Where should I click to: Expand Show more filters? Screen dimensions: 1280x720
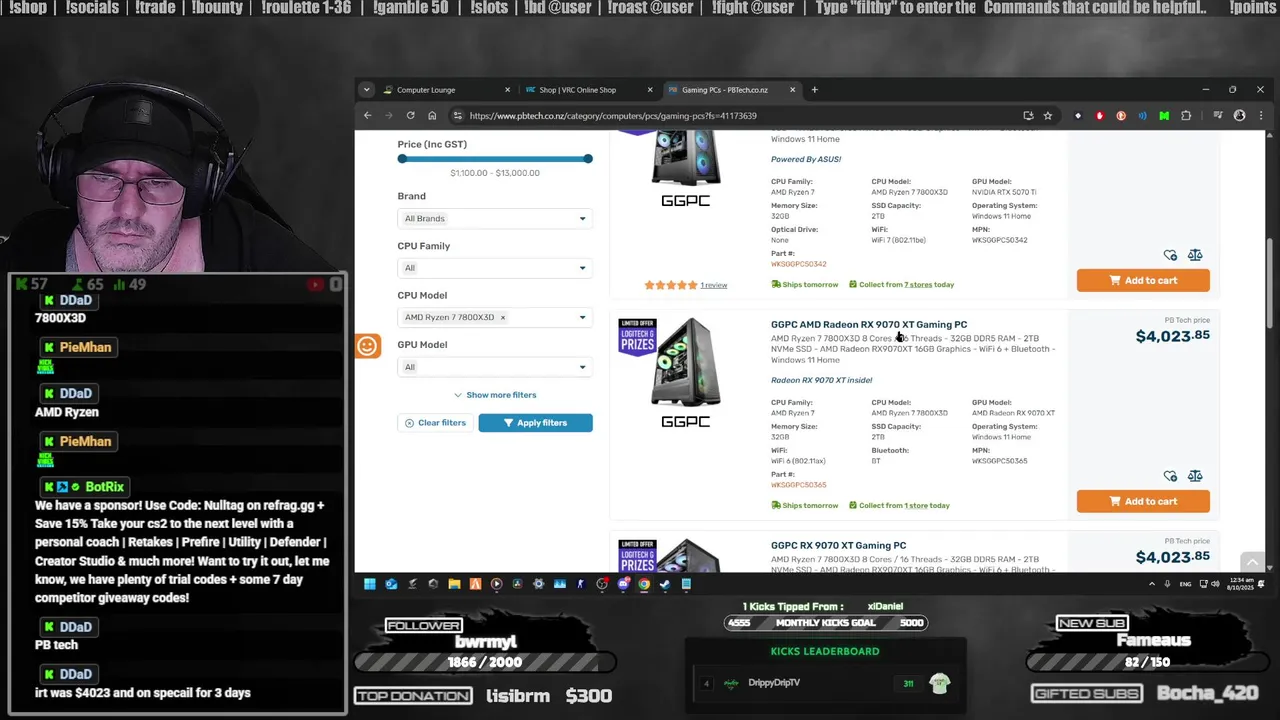pos(495,395)
